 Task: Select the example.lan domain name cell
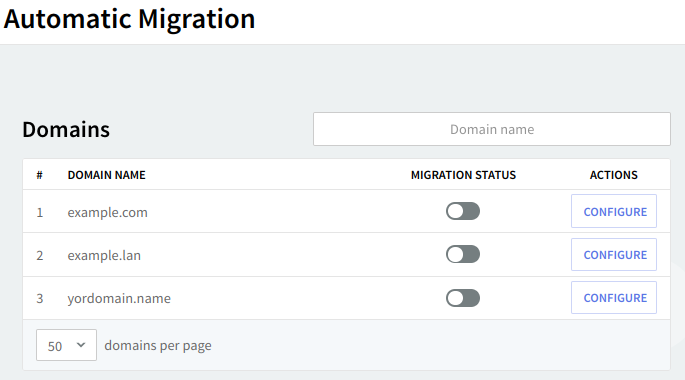coord(104,255)
